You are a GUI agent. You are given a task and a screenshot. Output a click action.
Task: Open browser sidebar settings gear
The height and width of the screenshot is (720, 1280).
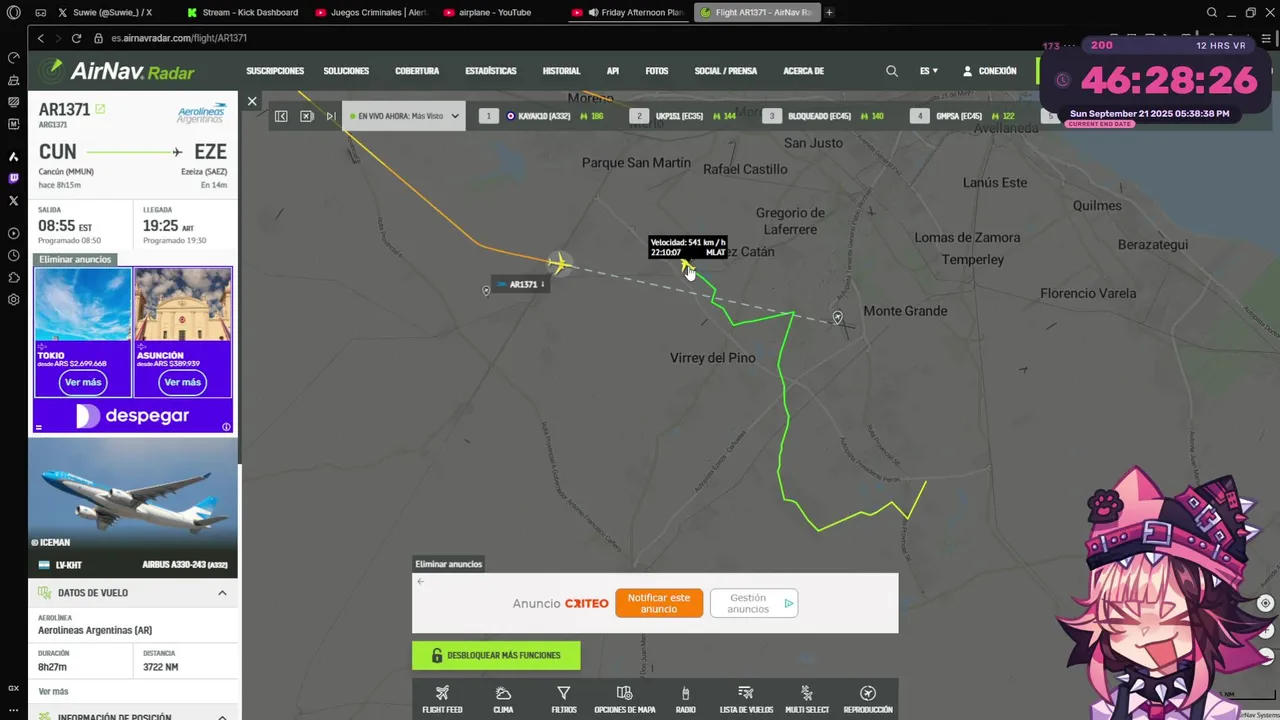(x=14, y=299)
